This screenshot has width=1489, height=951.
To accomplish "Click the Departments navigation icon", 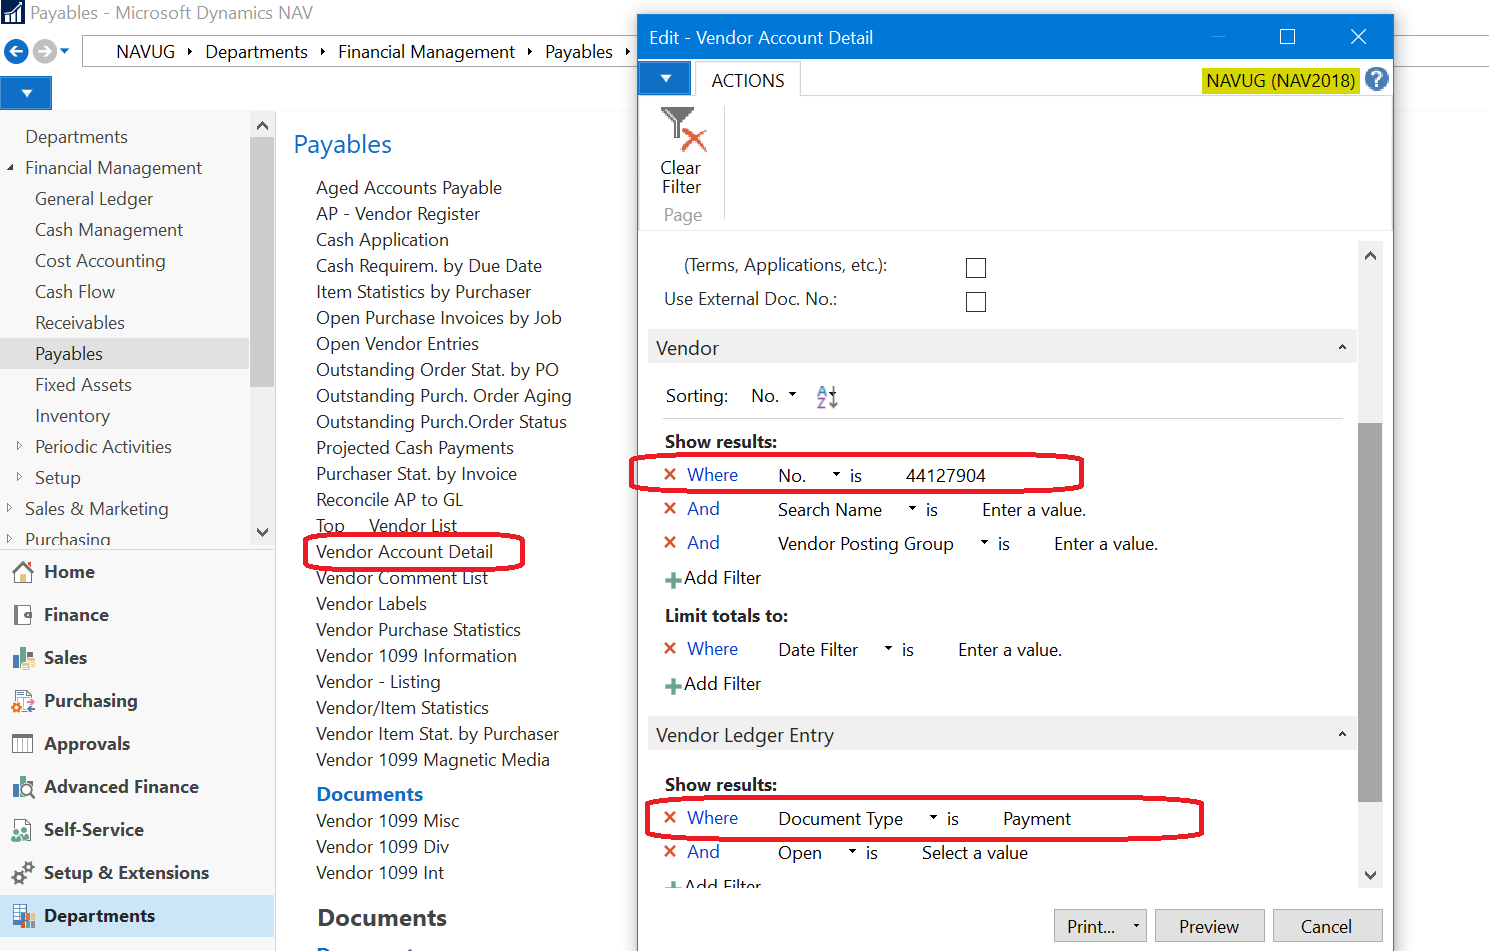I will [x=22, y=916].
